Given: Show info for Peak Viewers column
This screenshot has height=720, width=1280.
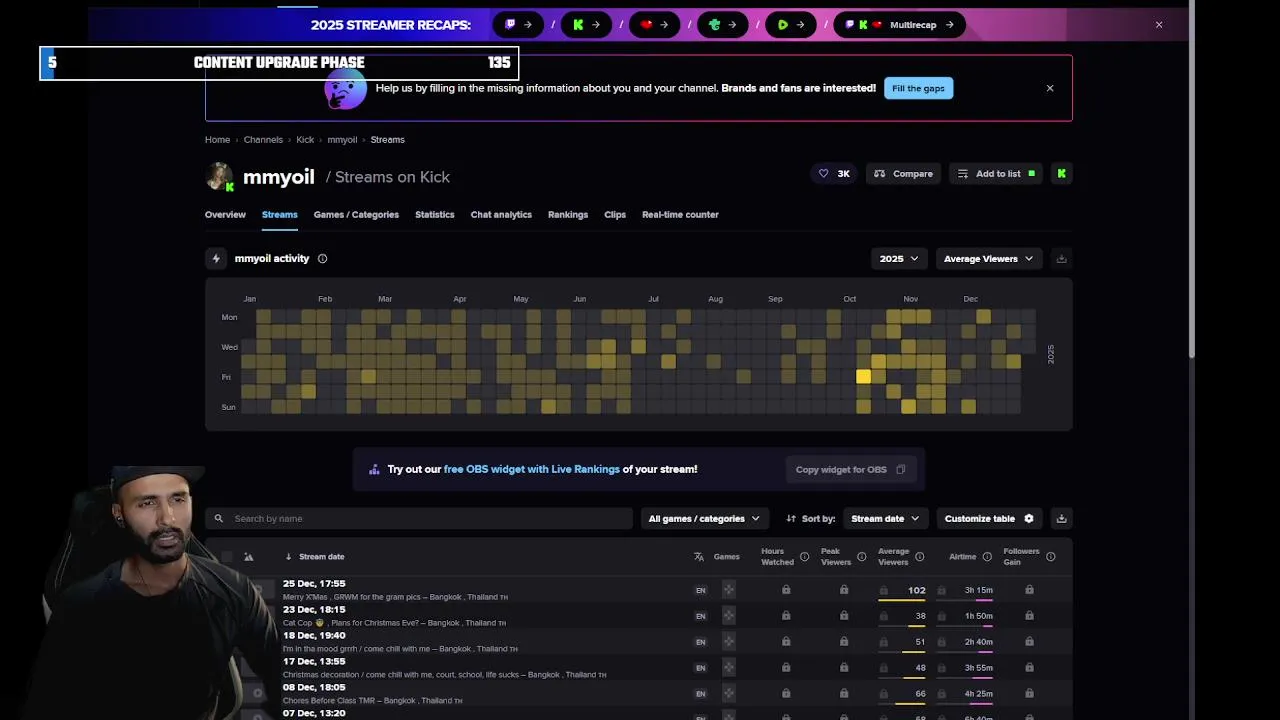Looking at the screenshot, I should click(x=861, y=557).
